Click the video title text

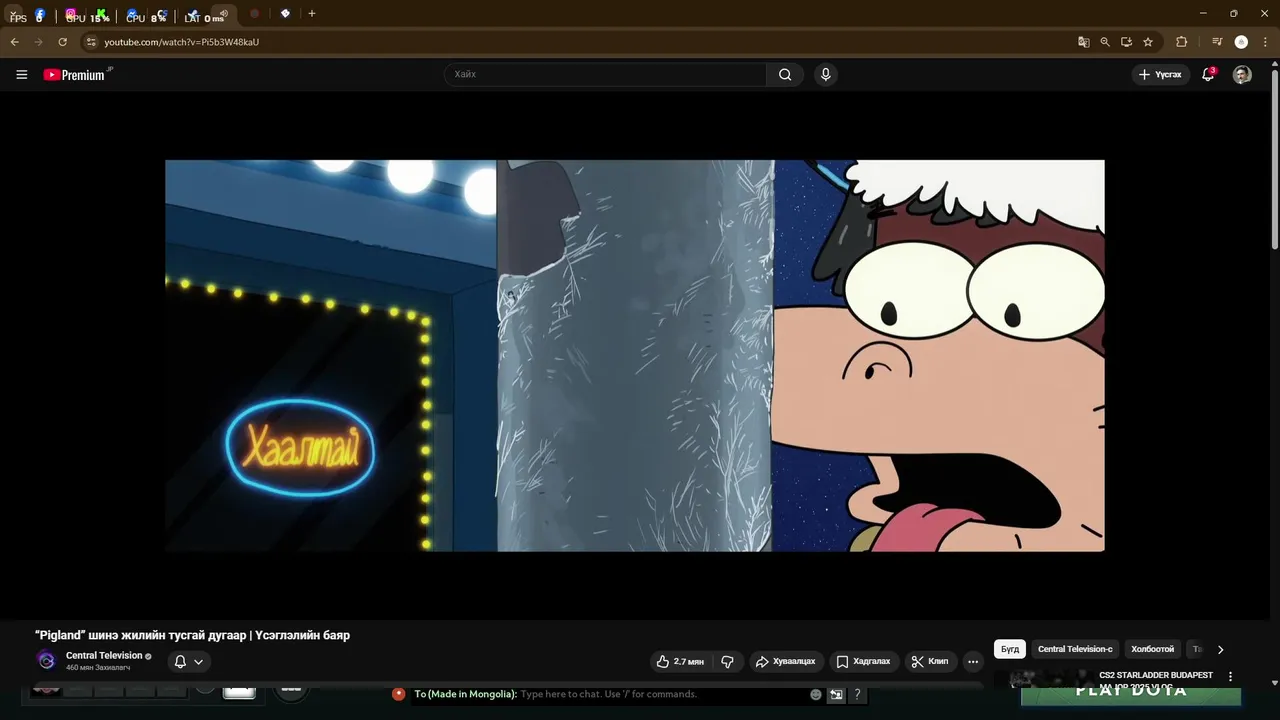coord(192,635)
